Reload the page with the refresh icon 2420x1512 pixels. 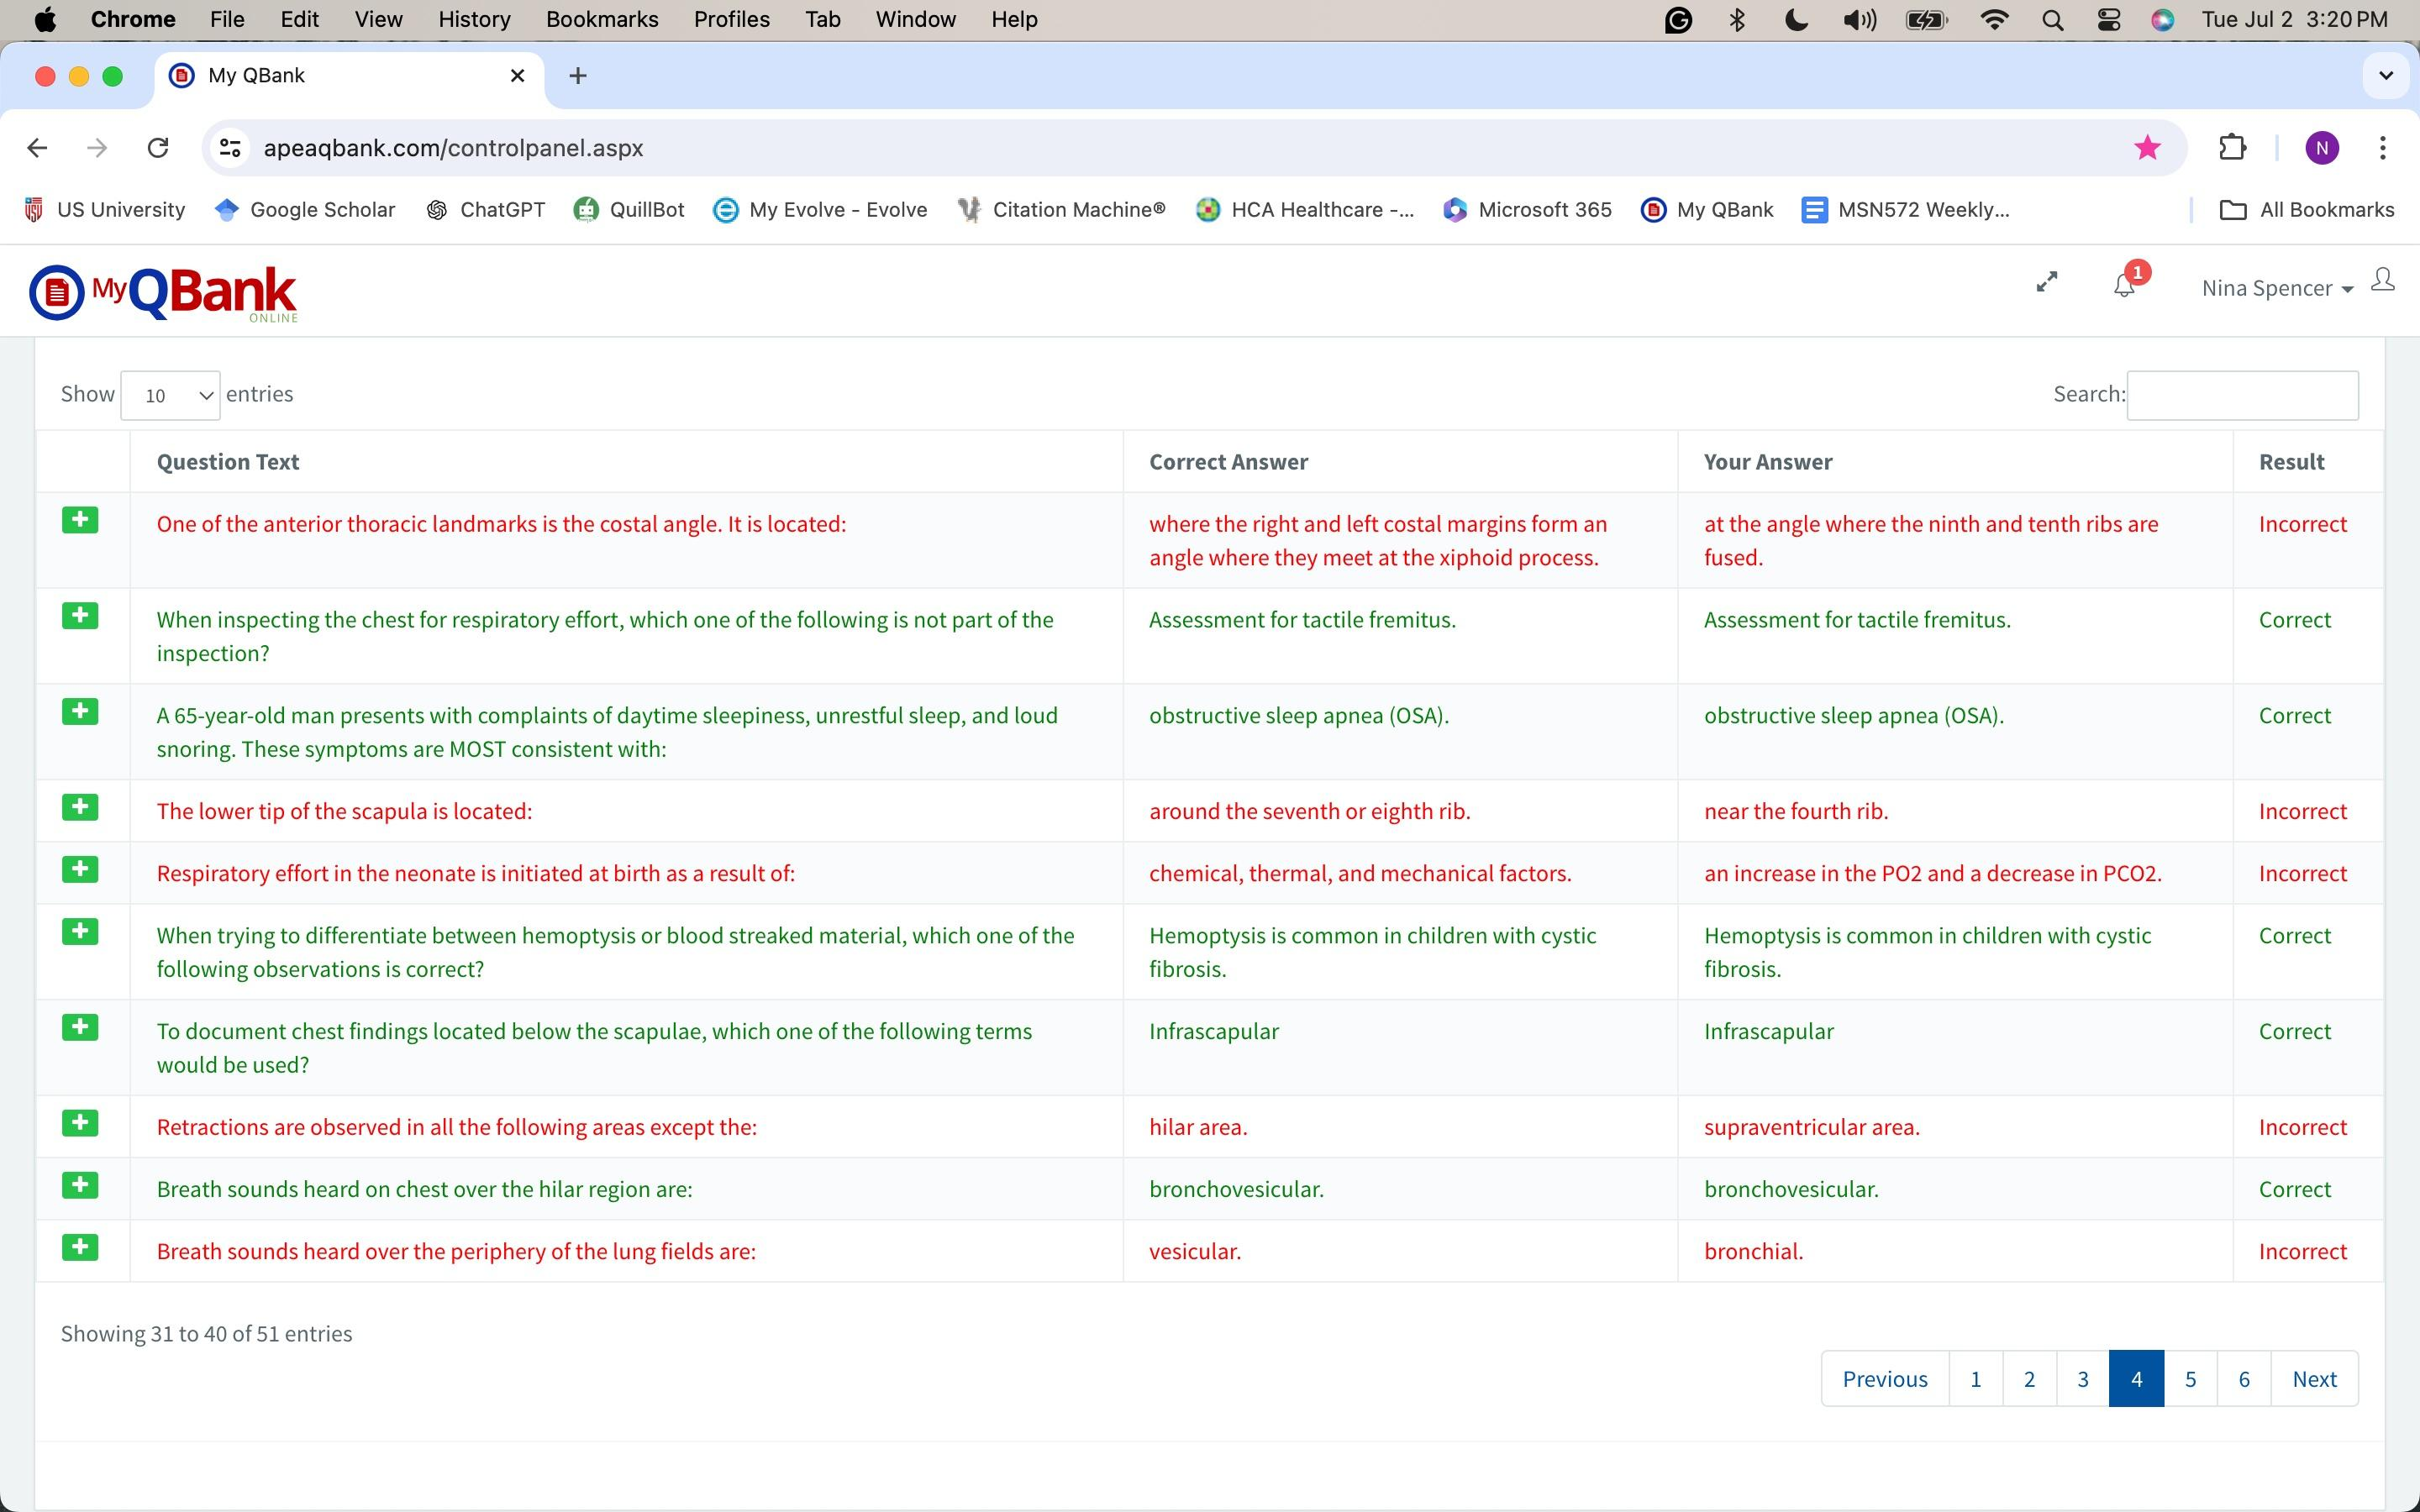point(158,148)
